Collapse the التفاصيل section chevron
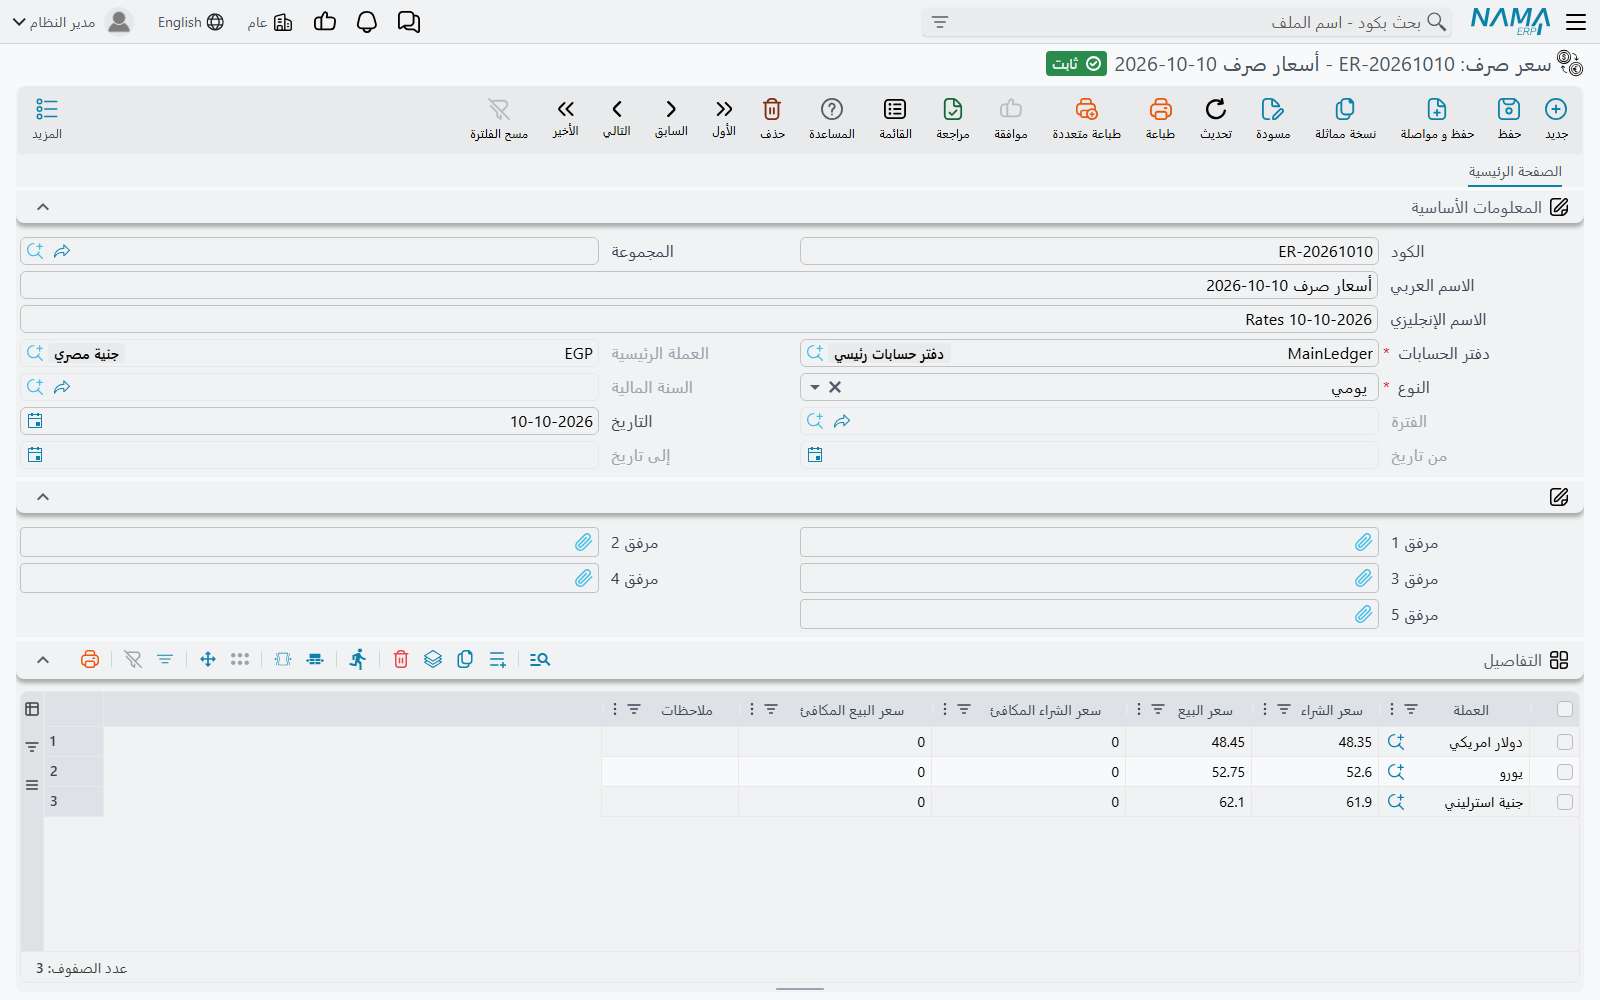Image resolution: width=1600 pixels, height=1000 pixels. point(43,660)
